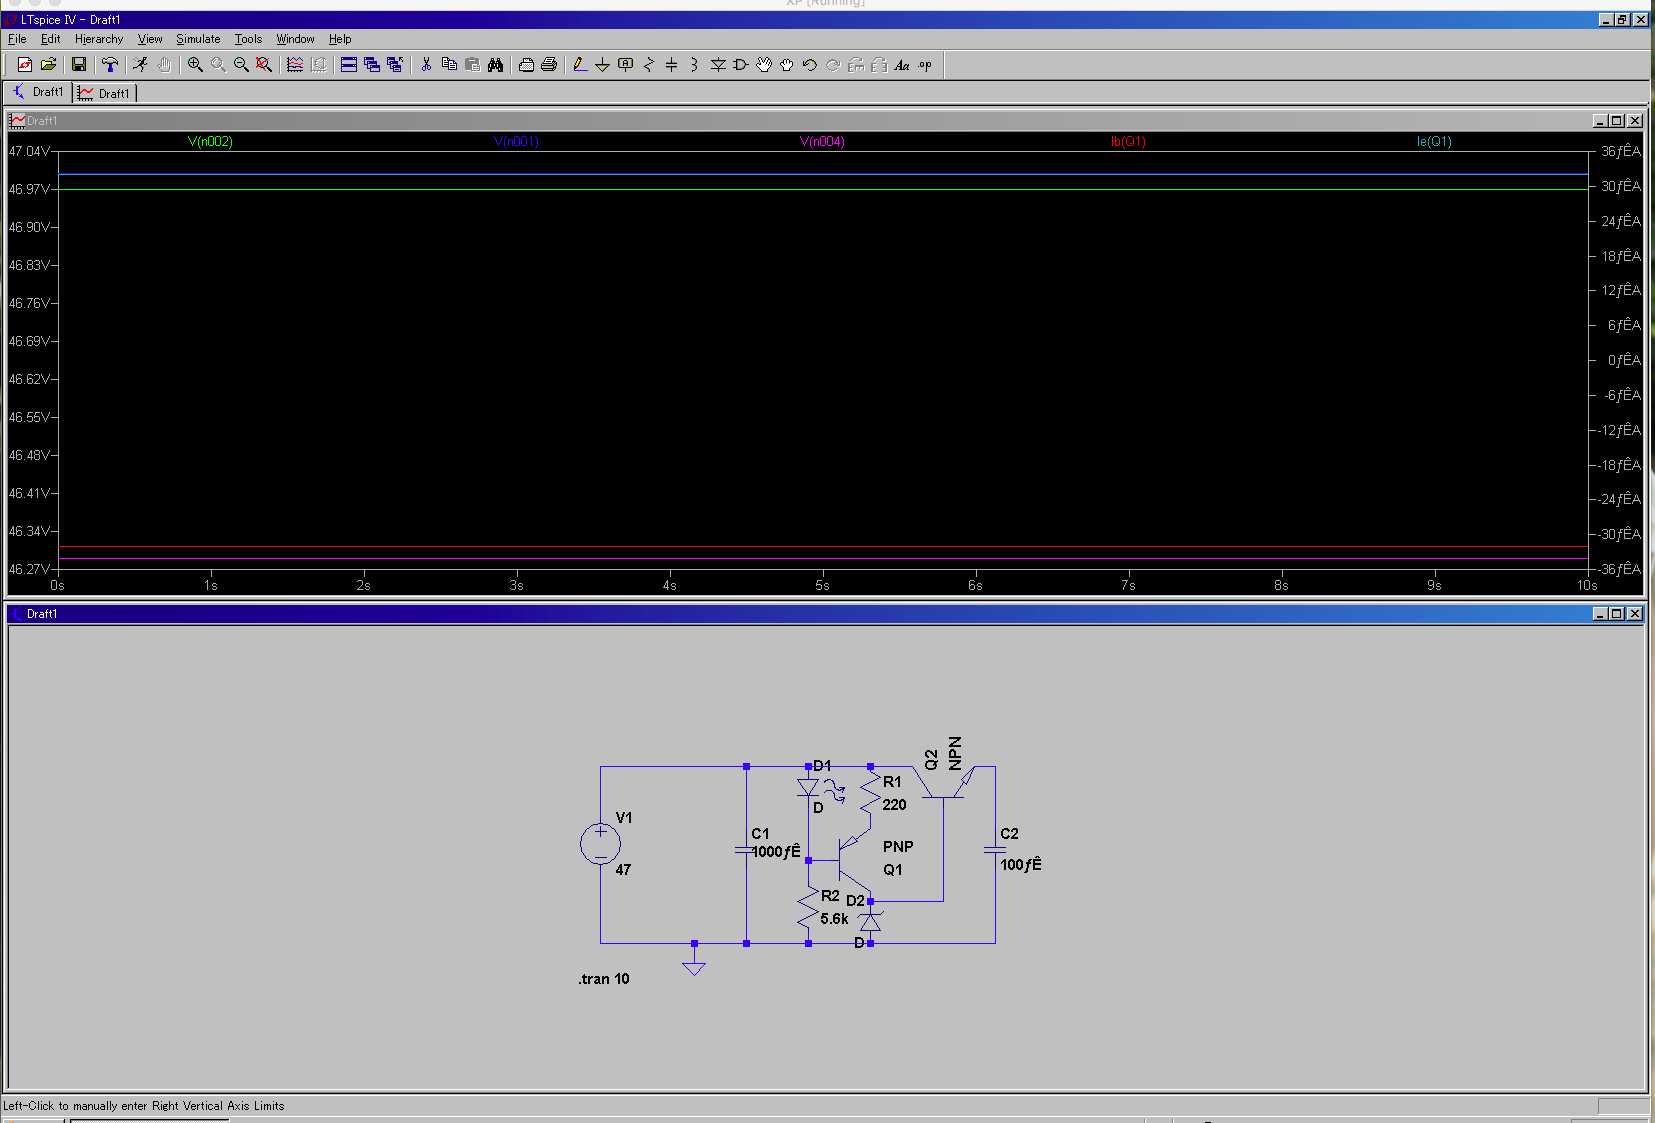The width and height of the screenshot is (1655, 1123).
Task: Click the R1 220 resistor value
Action: pos(894,805)
